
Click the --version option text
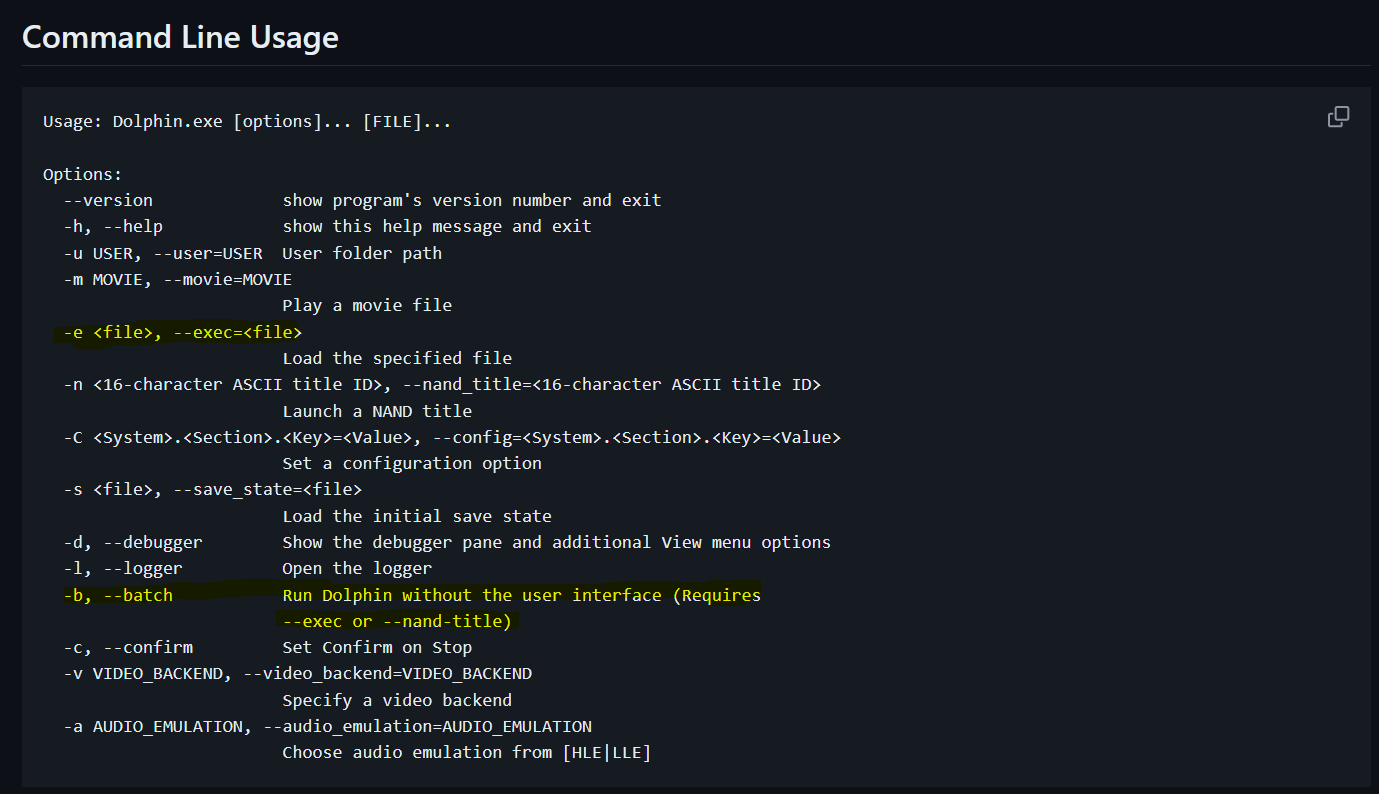pos(108,200)
